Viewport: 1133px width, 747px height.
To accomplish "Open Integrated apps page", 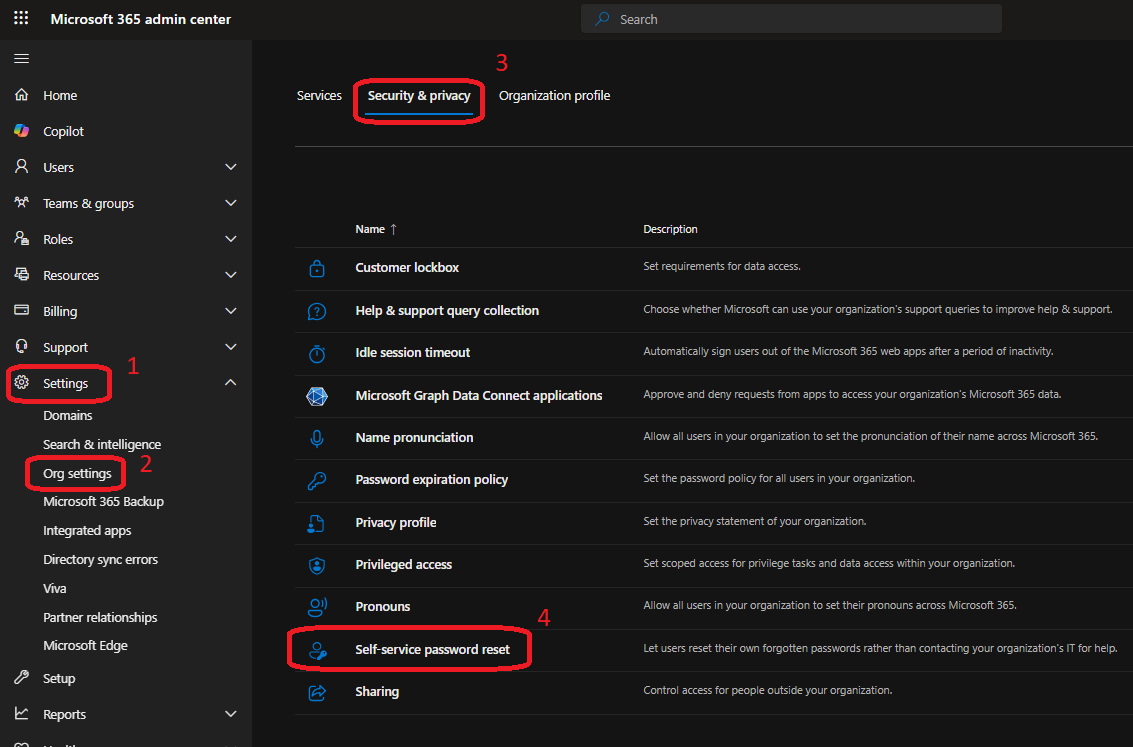I will click(x=87, y=530).
